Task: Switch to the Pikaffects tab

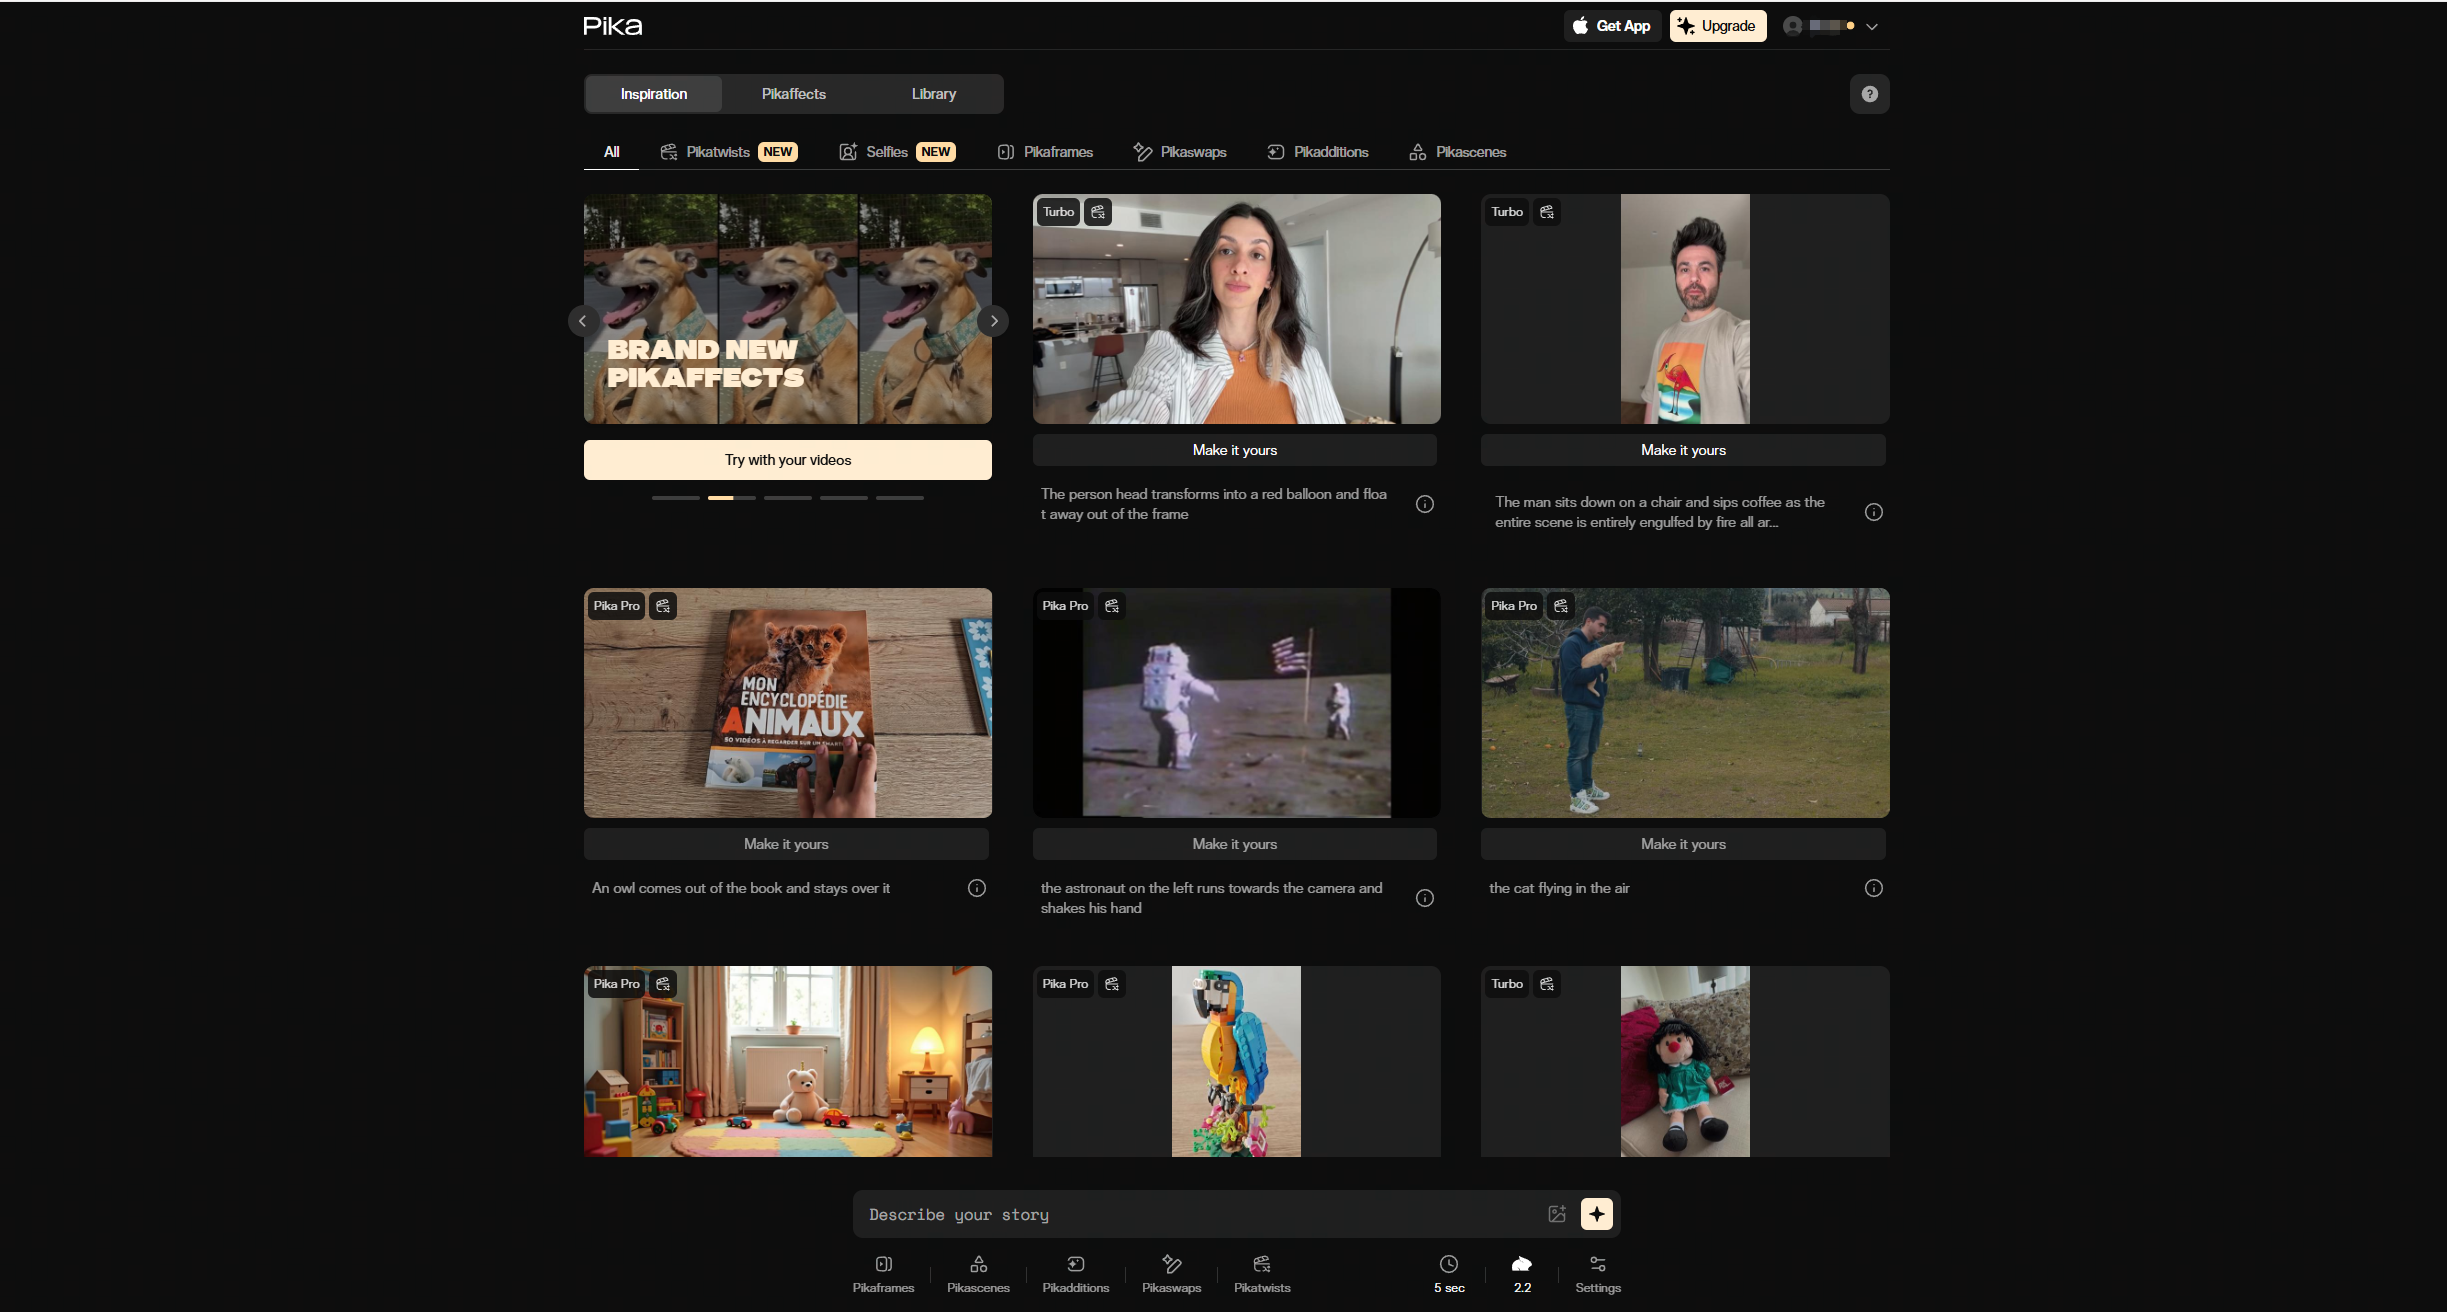Action: tap(793, 94)
